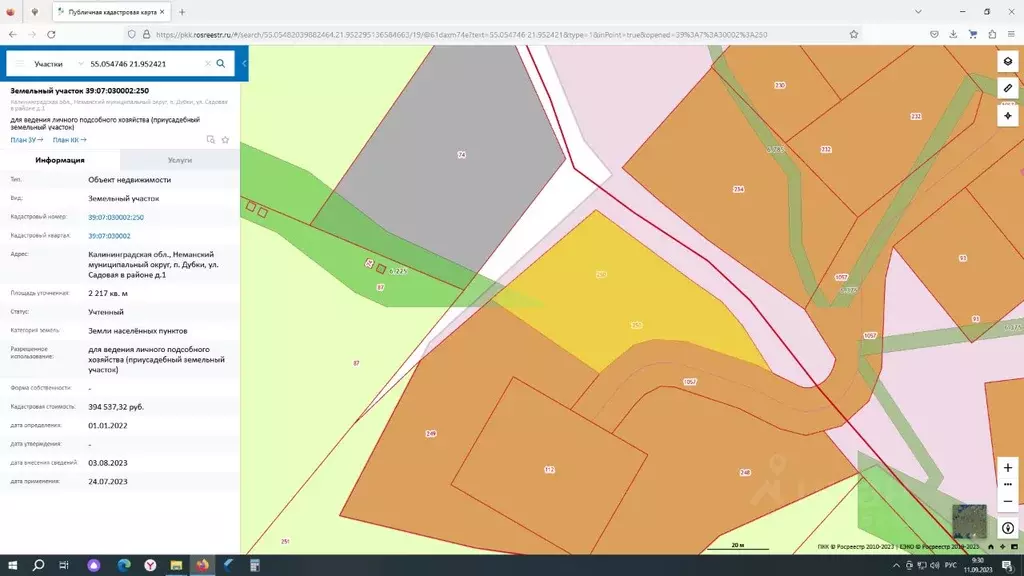Open the map layers control

pos(1008,61)
